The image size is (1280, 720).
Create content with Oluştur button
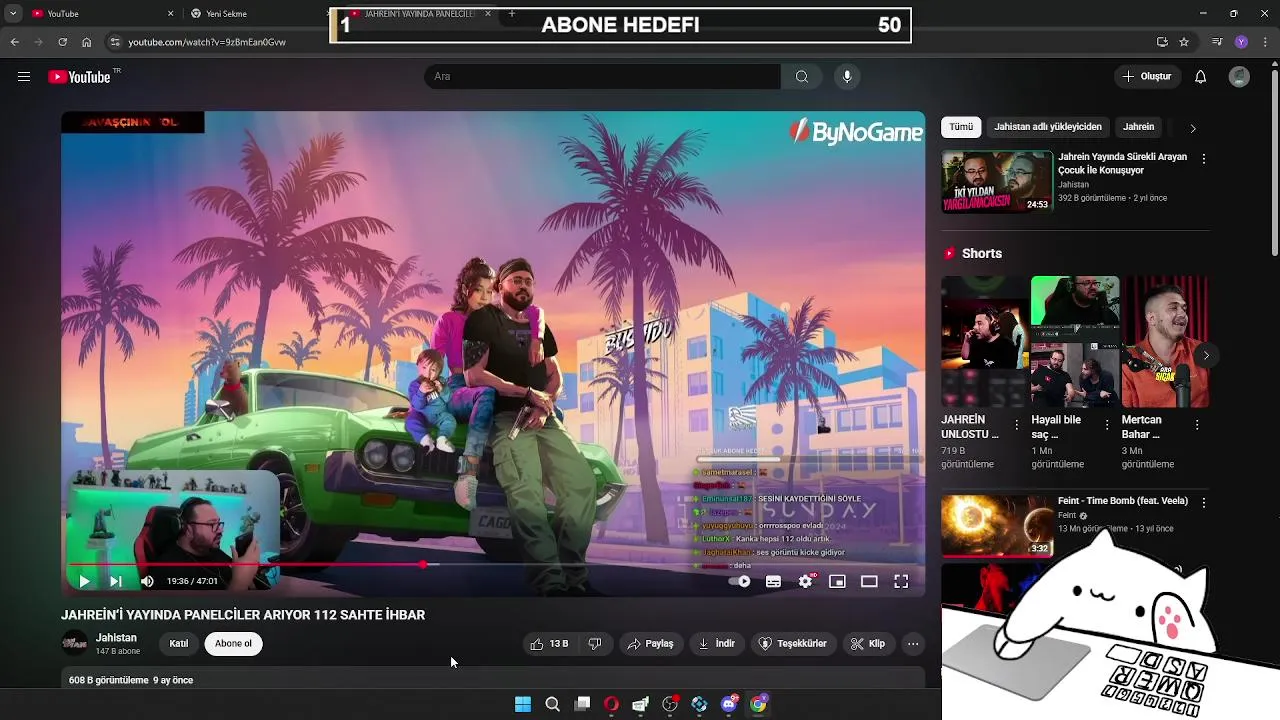tap(1146, 77)
